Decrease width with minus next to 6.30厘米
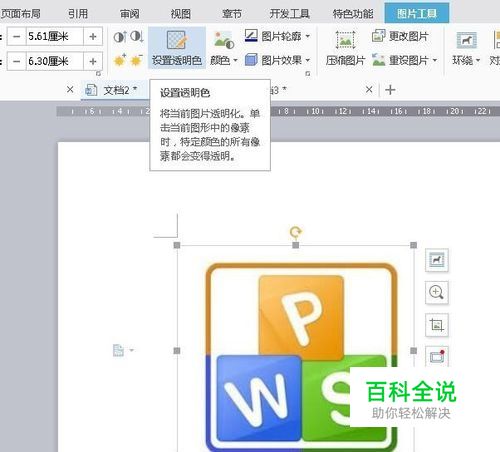 point(17,61)
